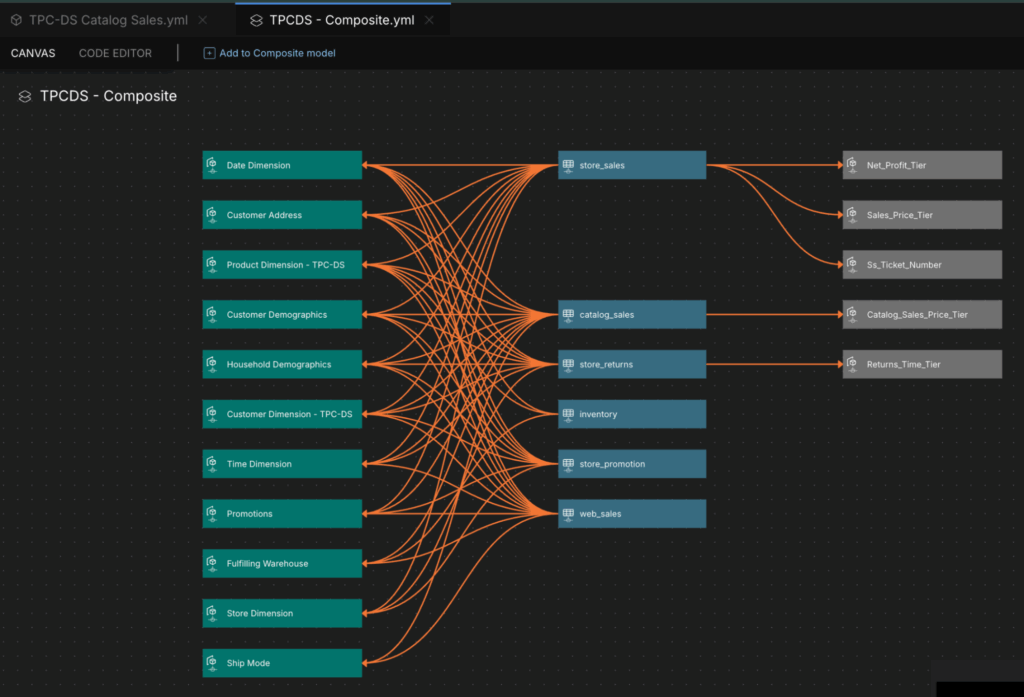Select the Customer Dimension - TPC-DS label
Image resolution: width=1024 pixels, height=697 pixels.
pyautogui.click(x=289, y=413)
